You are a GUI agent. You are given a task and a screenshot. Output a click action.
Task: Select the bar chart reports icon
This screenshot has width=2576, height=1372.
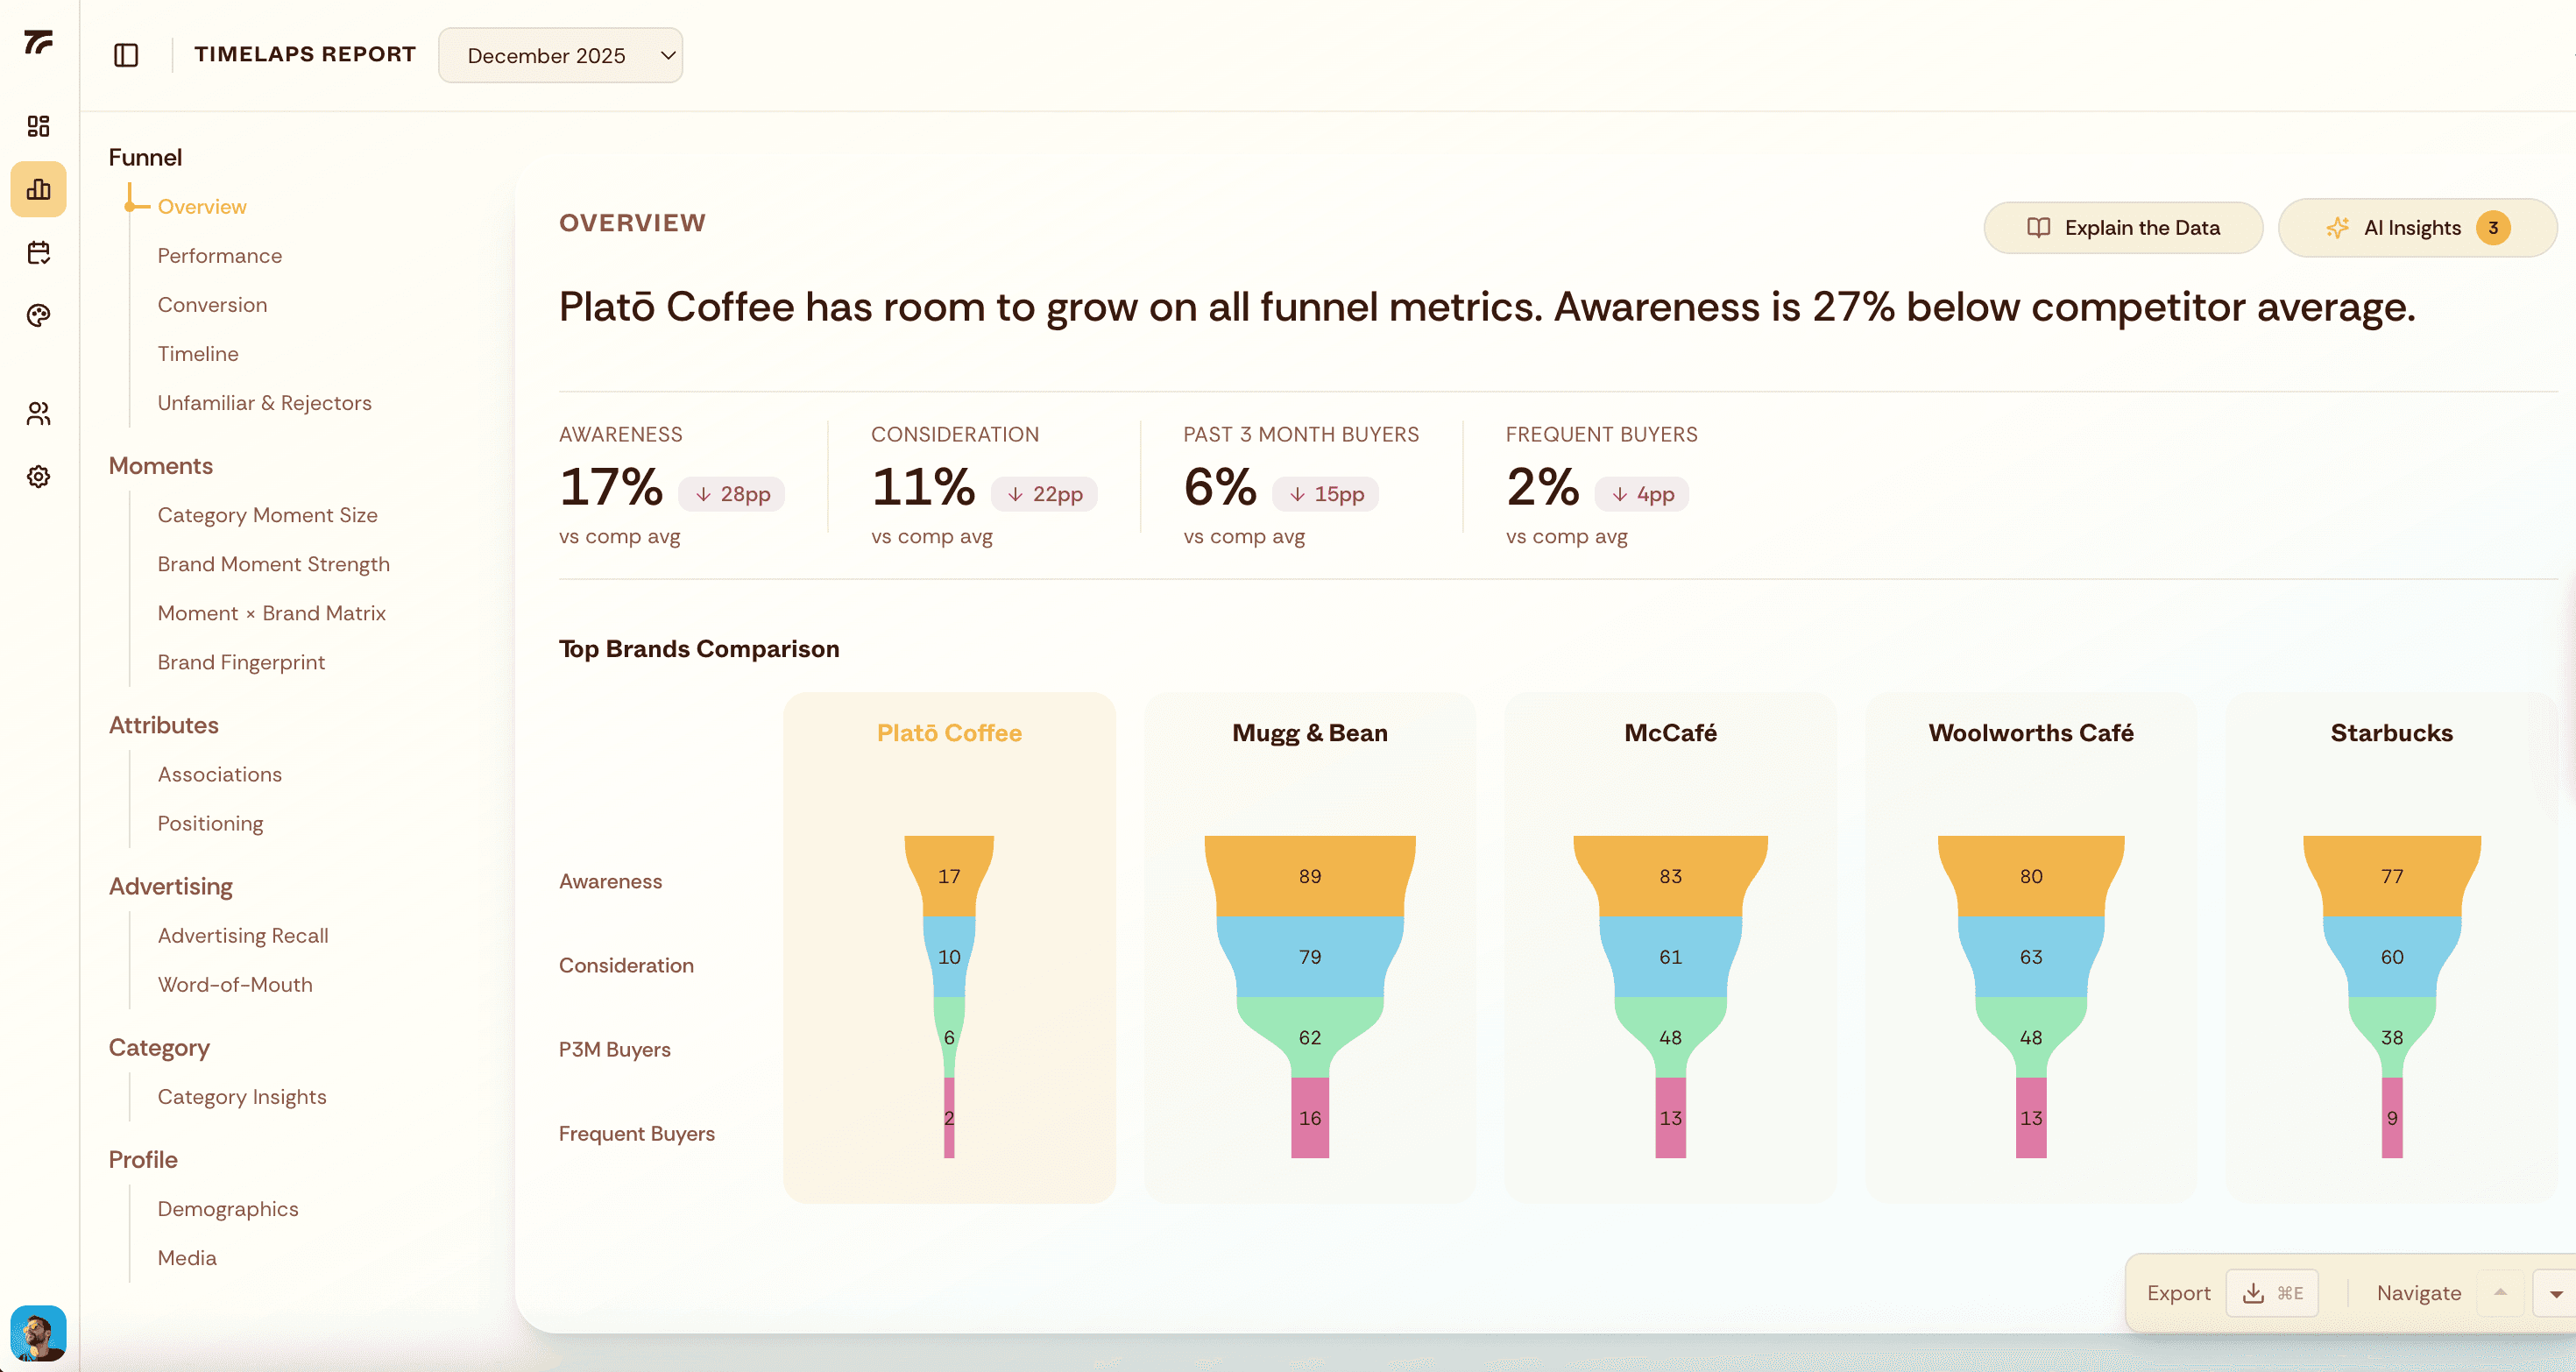pyautogui.click(x=38, y=189)
